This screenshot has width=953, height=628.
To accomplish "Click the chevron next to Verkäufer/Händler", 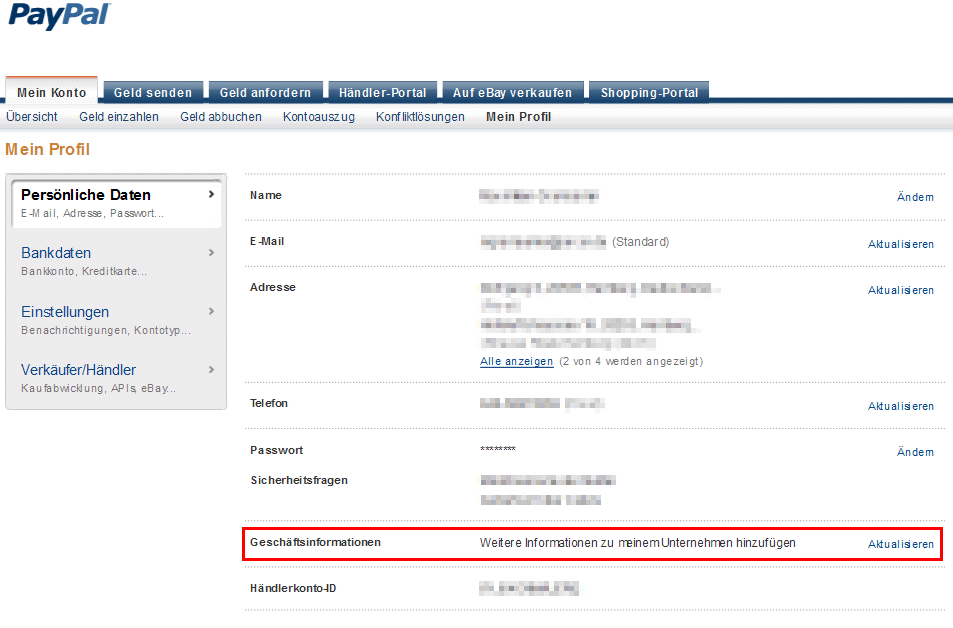I will pos(211,370).
